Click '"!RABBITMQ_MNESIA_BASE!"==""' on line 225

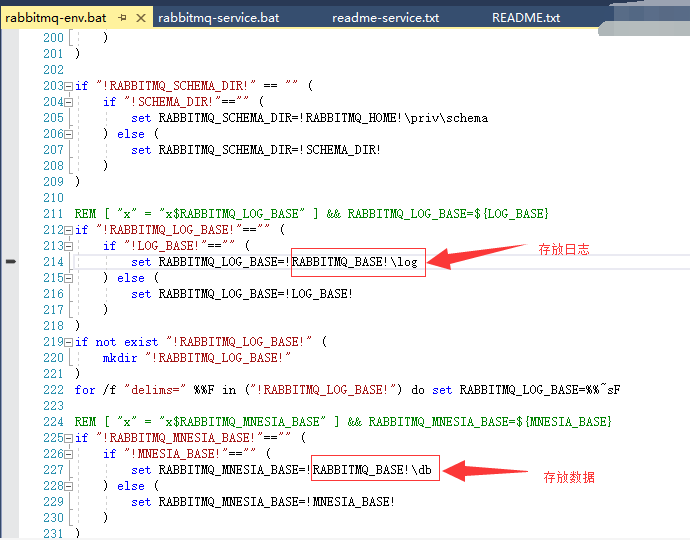[193, 438]
